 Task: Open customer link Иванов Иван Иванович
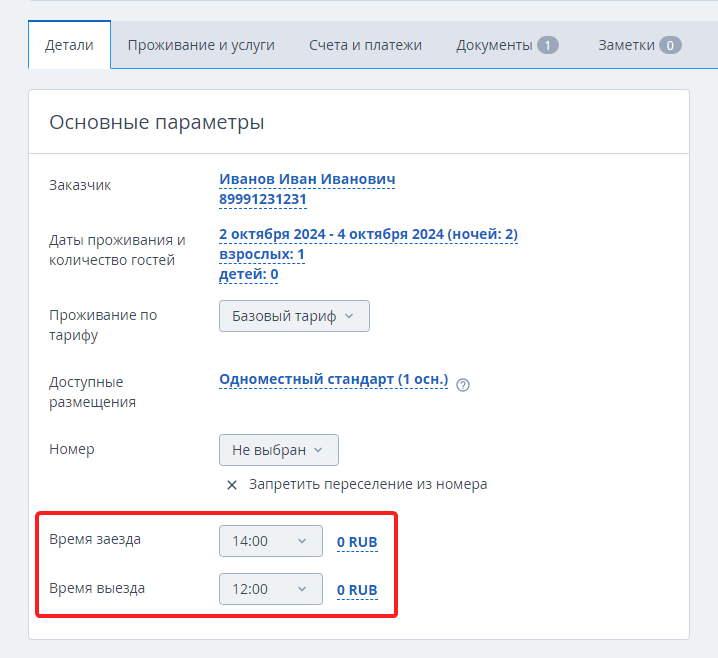coord(307,179)
